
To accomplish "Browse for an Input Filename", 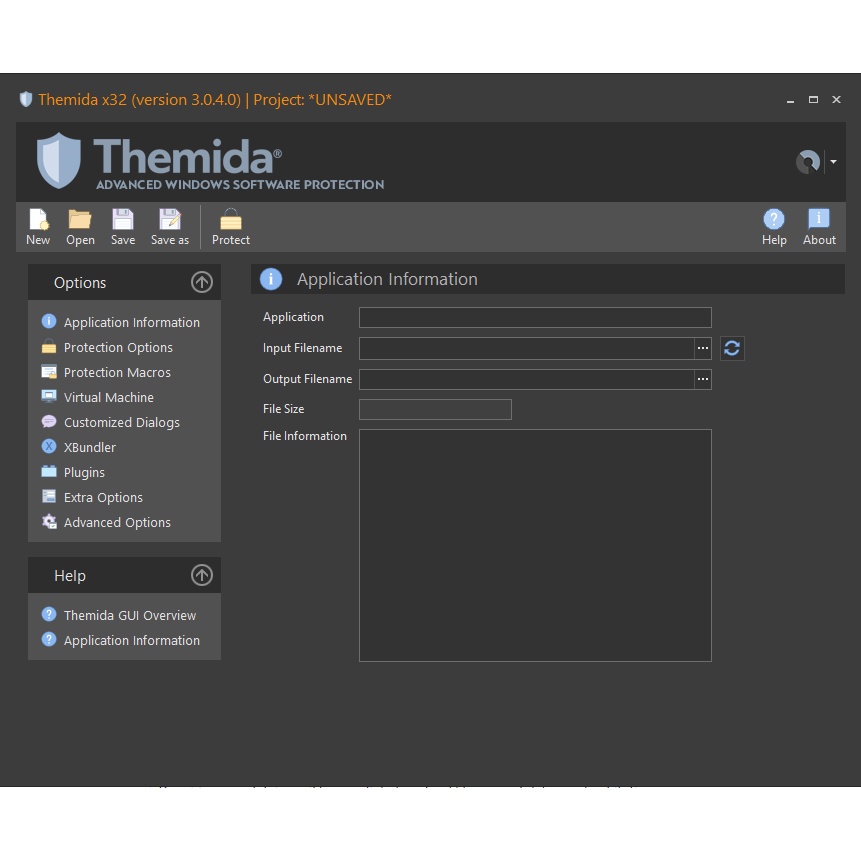I will pyautogui.click(x=703, y=348).
